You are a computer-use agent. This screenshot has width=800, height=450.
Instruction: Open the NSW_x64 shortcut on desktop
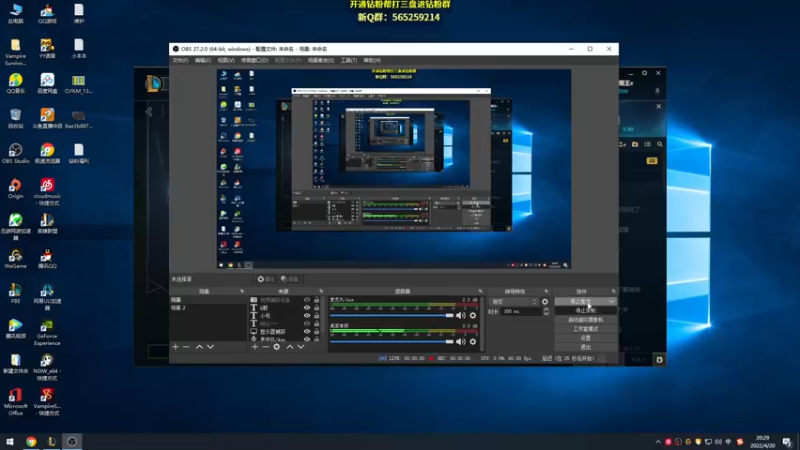point(47,367)
